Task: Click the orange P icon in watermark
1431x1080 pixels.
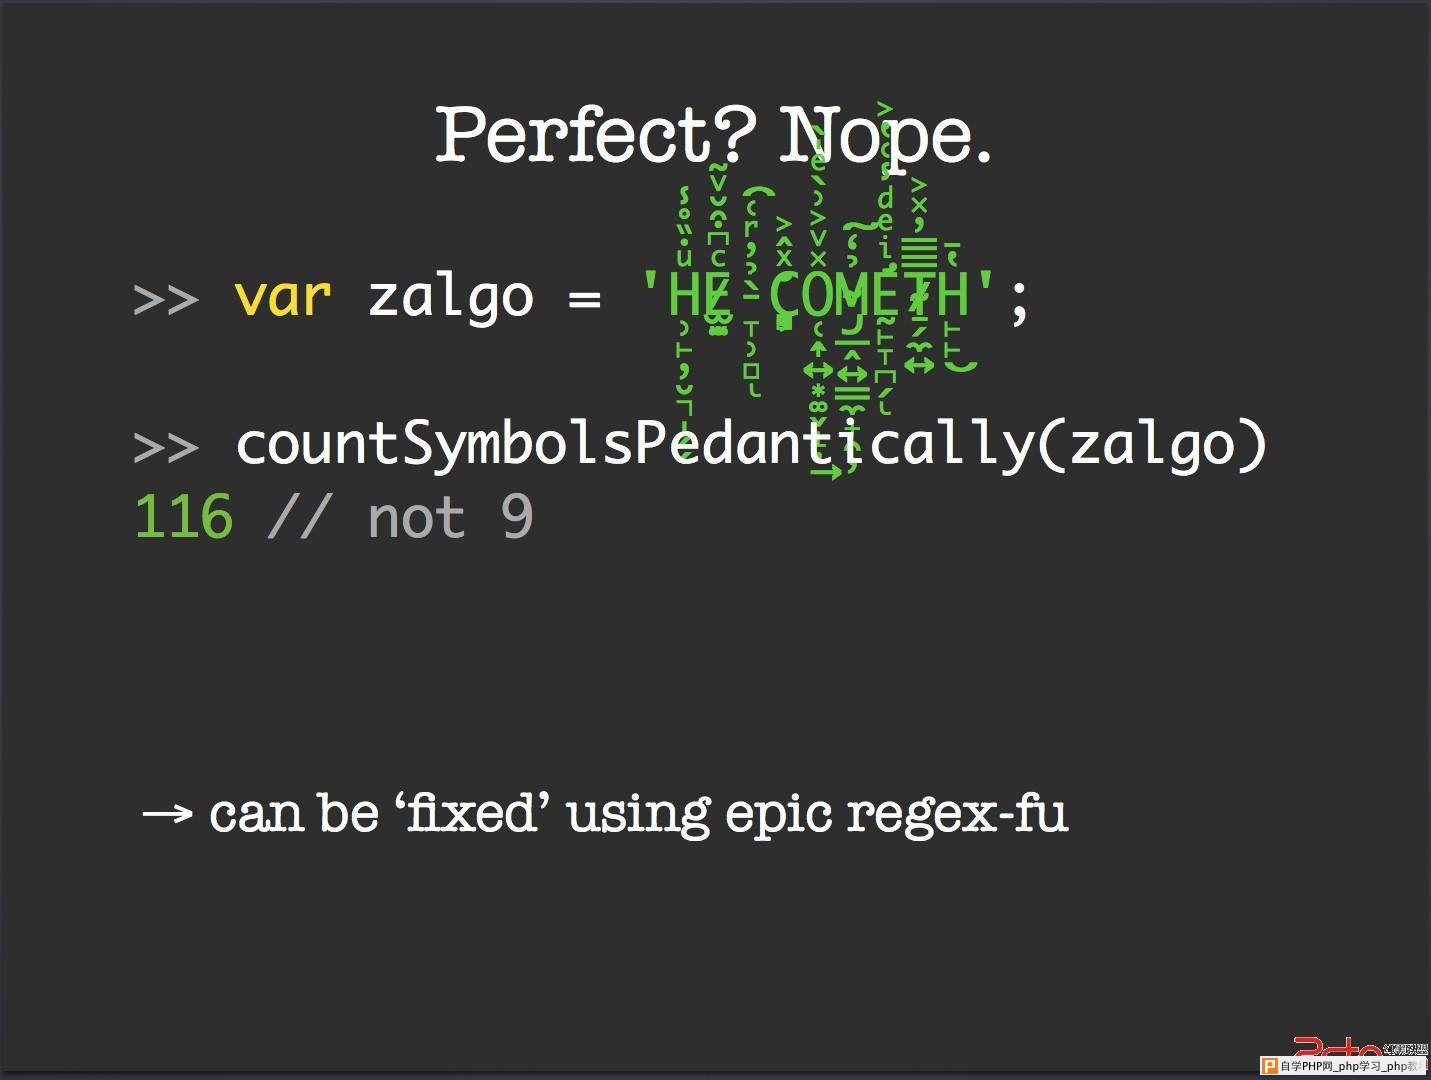Action: tap(1269, 1066)
